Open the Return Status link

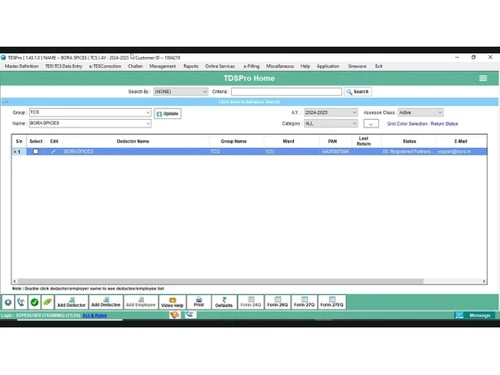[444, 124]
